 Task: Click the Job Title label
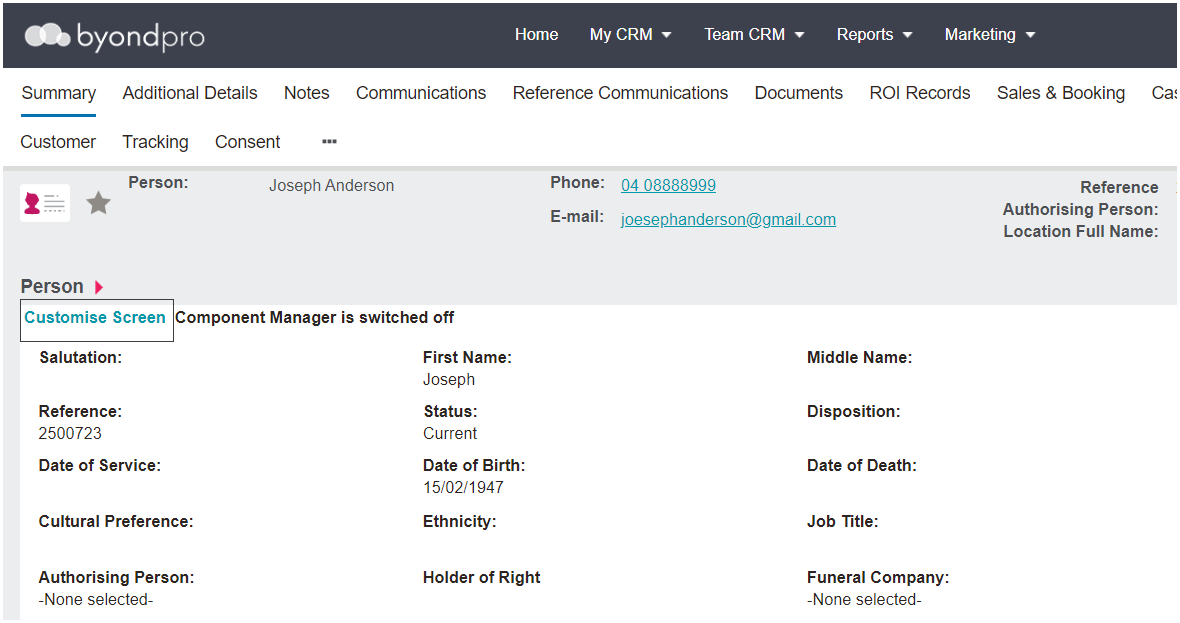pos(843,521)
